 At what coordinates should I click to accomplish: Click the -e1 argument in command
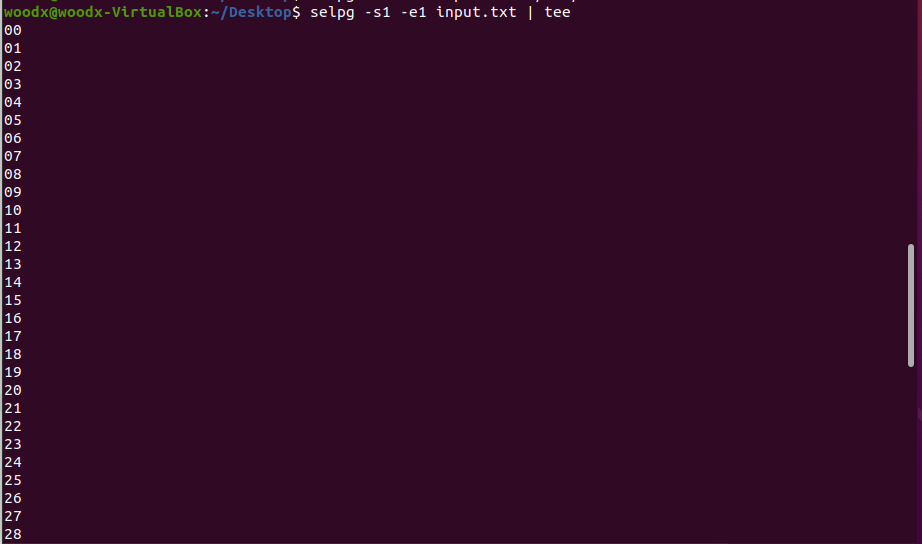(413, 12)
